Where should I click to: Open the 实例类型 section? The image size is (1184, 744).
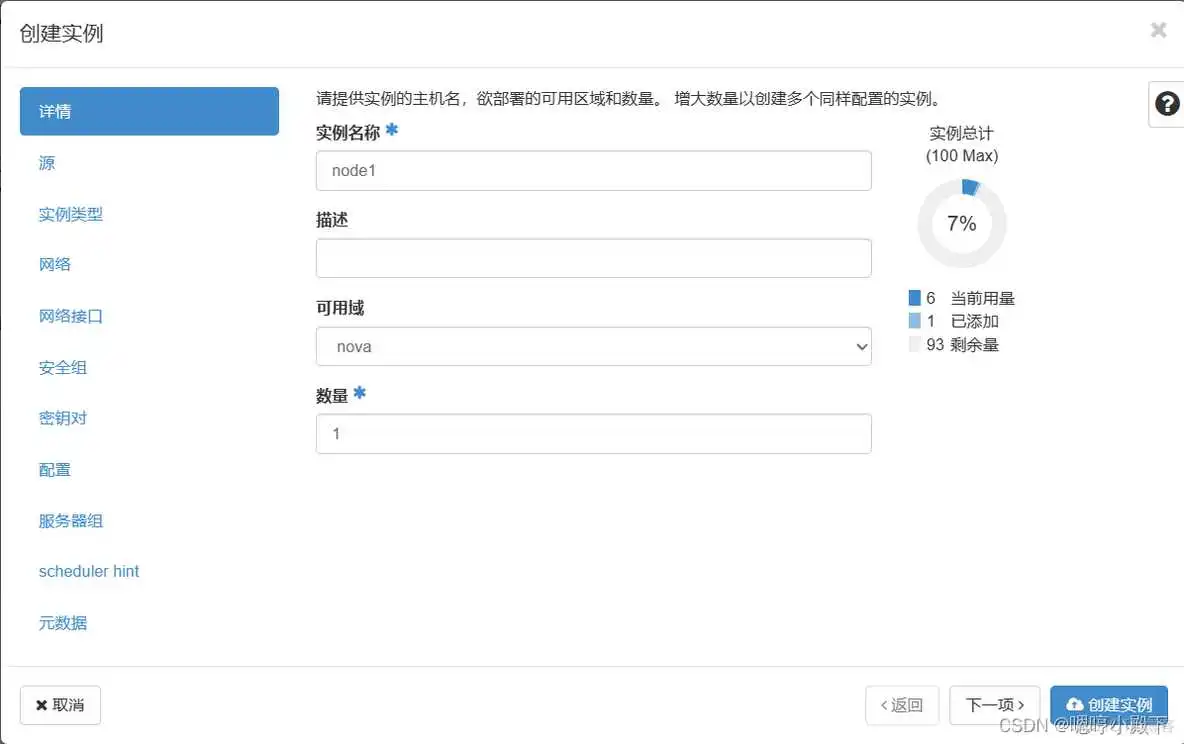pyautogui.click(x=71, y=213)
